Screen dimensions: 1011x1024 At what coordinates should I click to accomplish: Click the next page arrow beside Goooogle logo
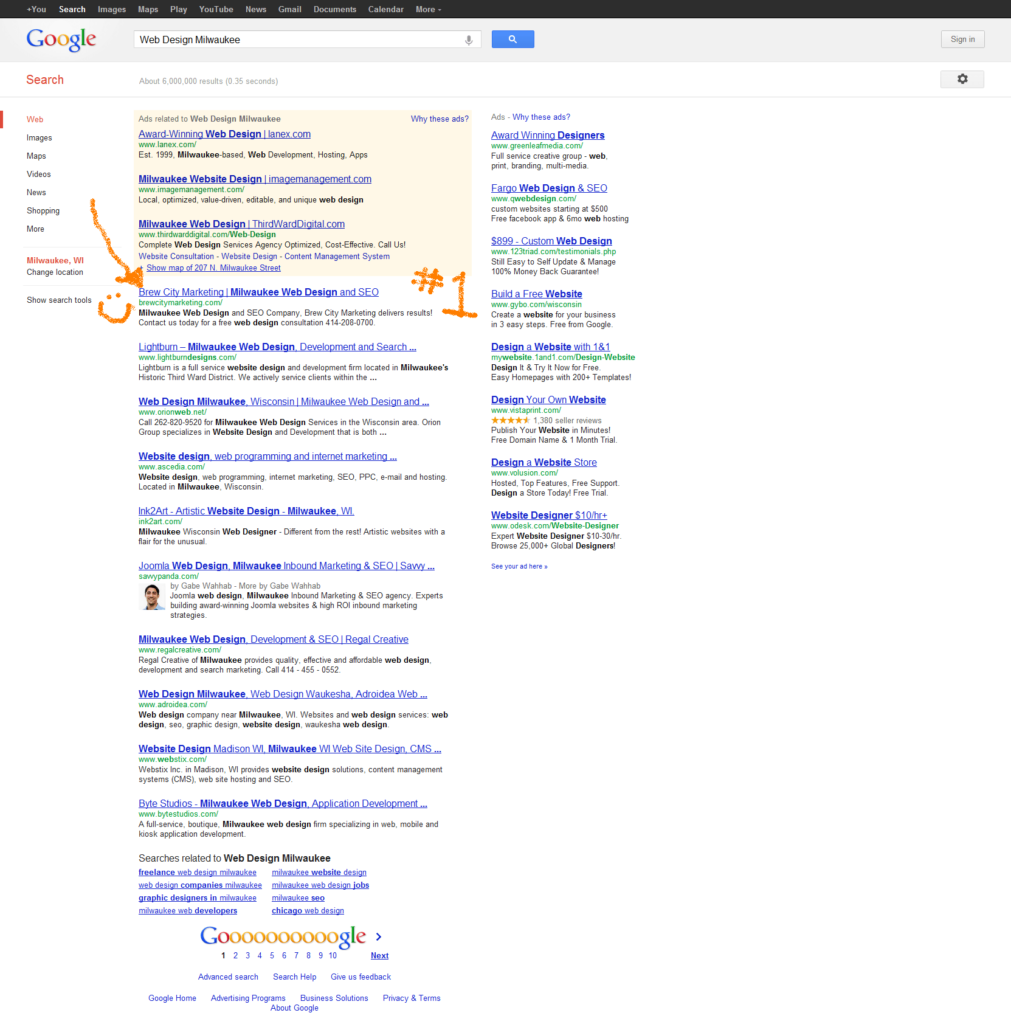(378, 936)
